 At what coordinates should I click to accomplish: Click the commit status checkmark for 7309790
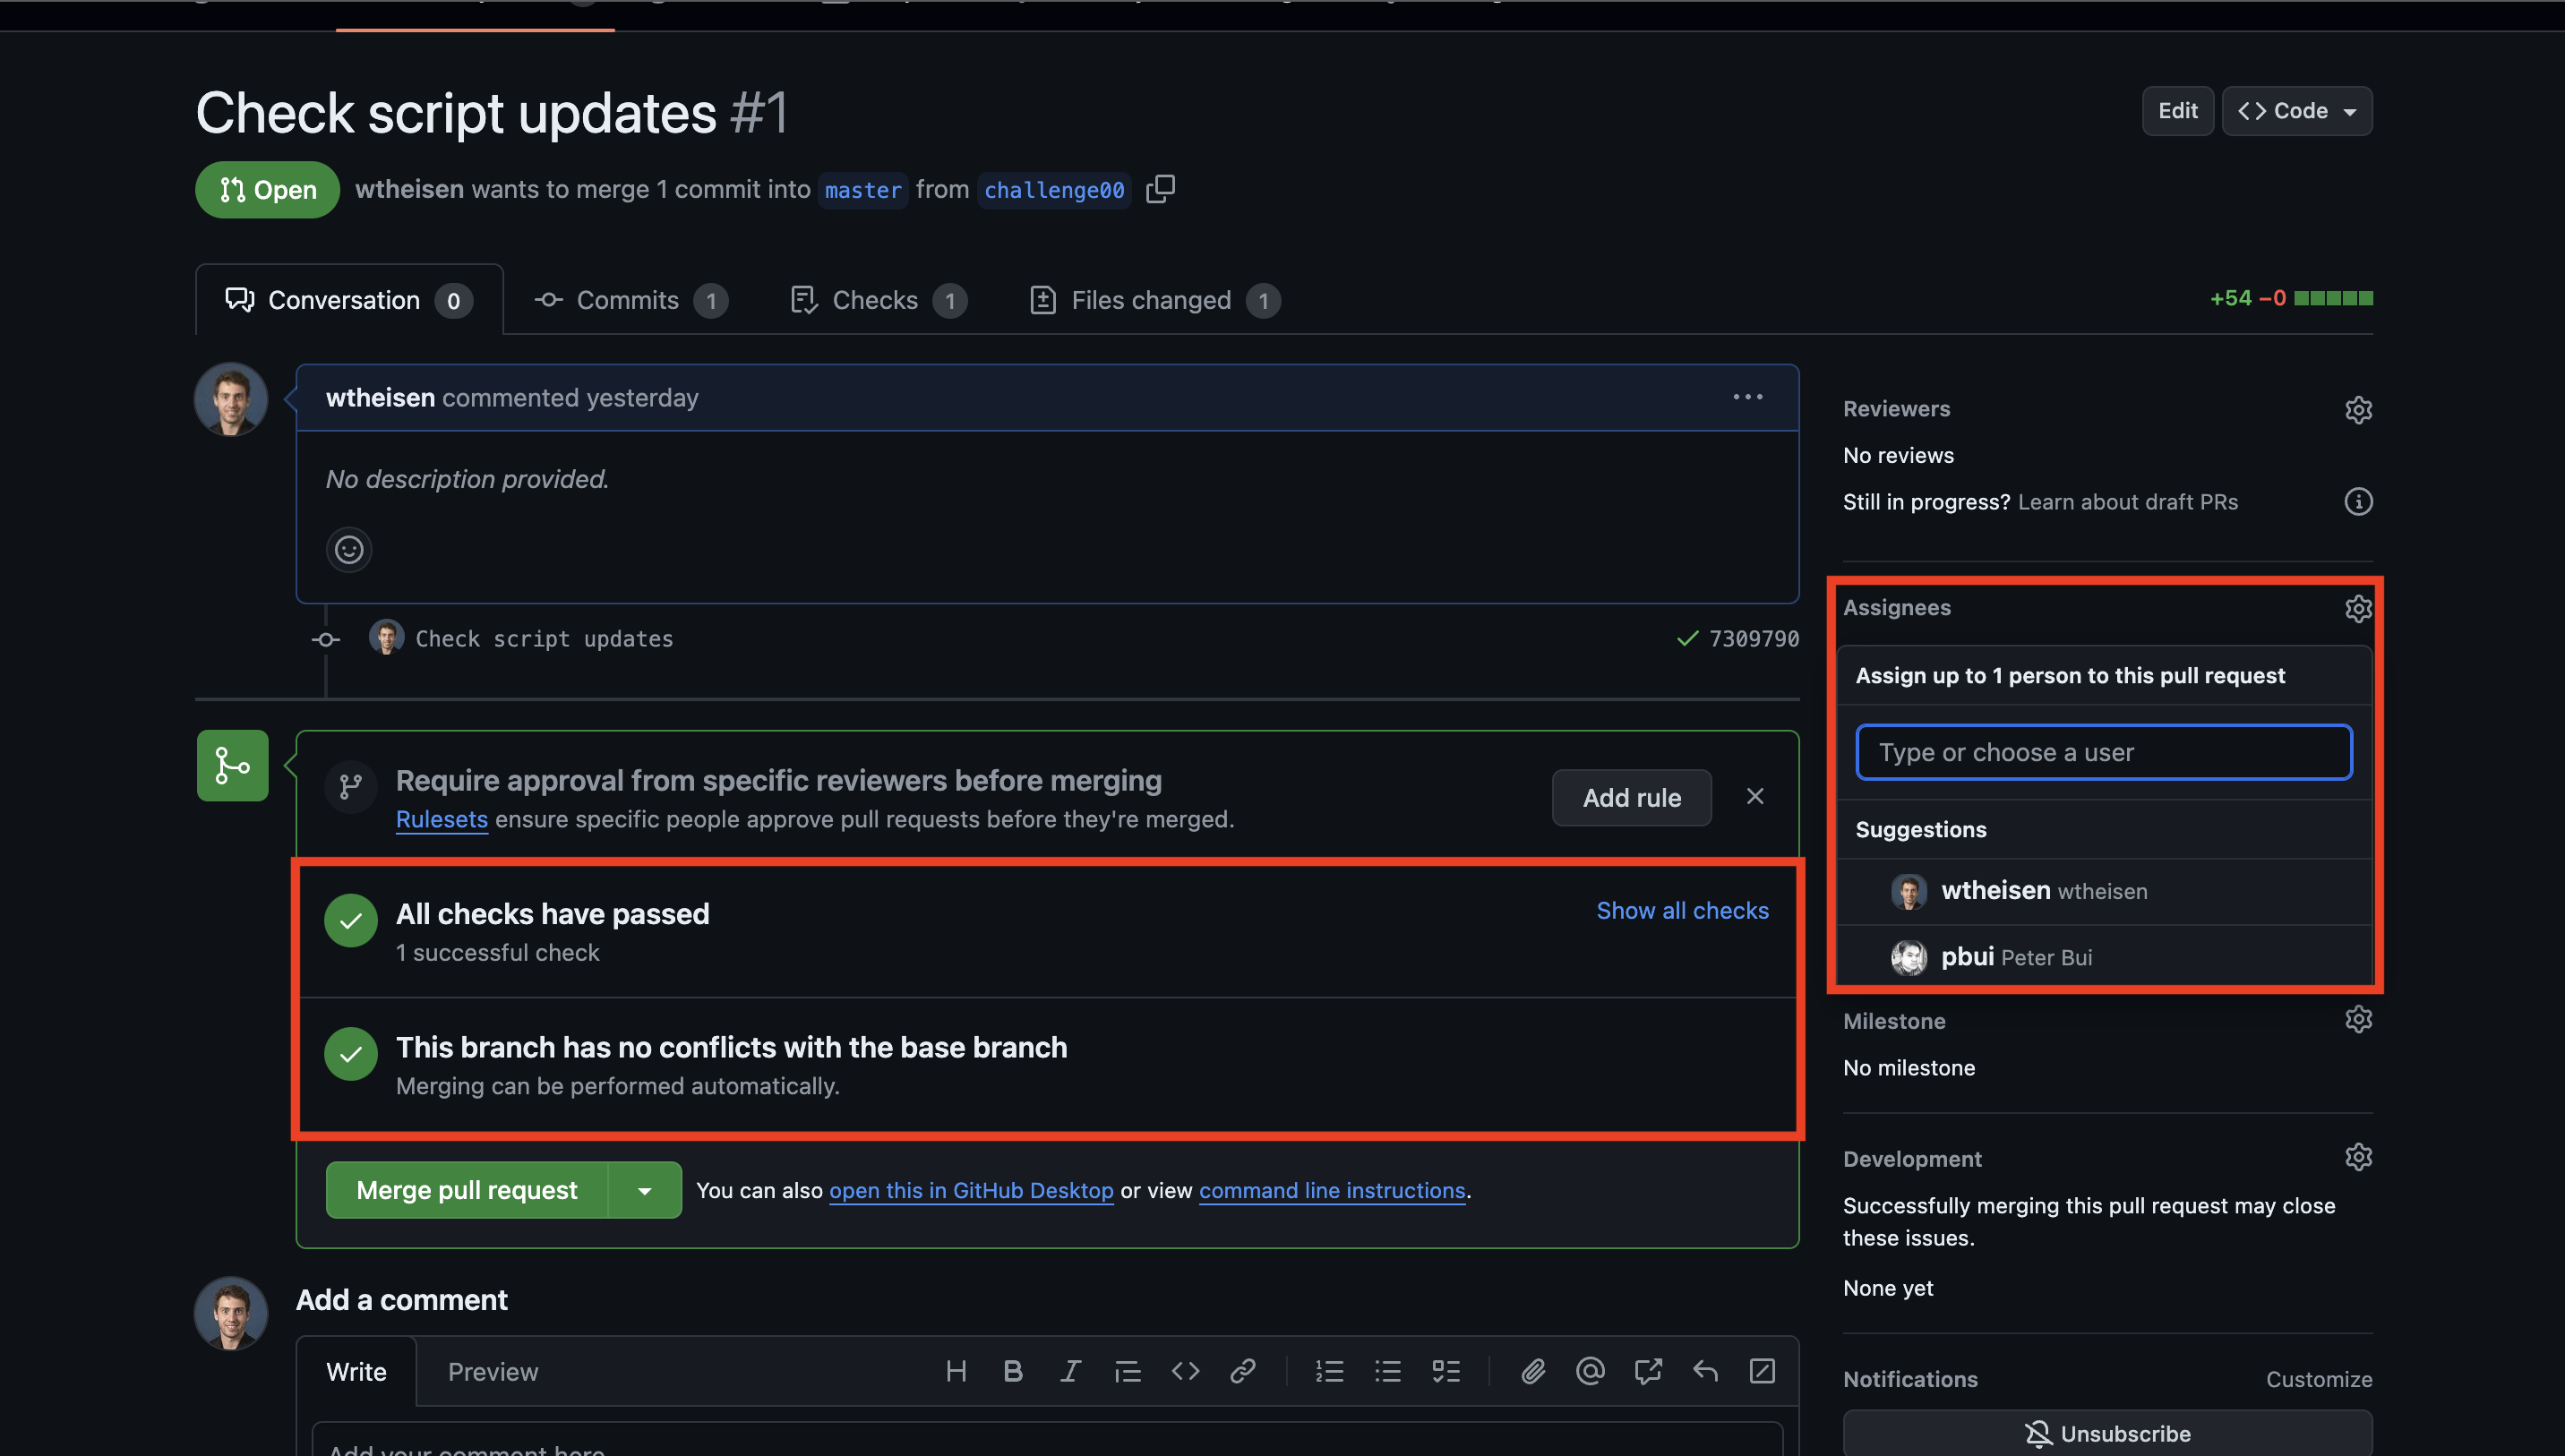click(x=1687, y=638)
